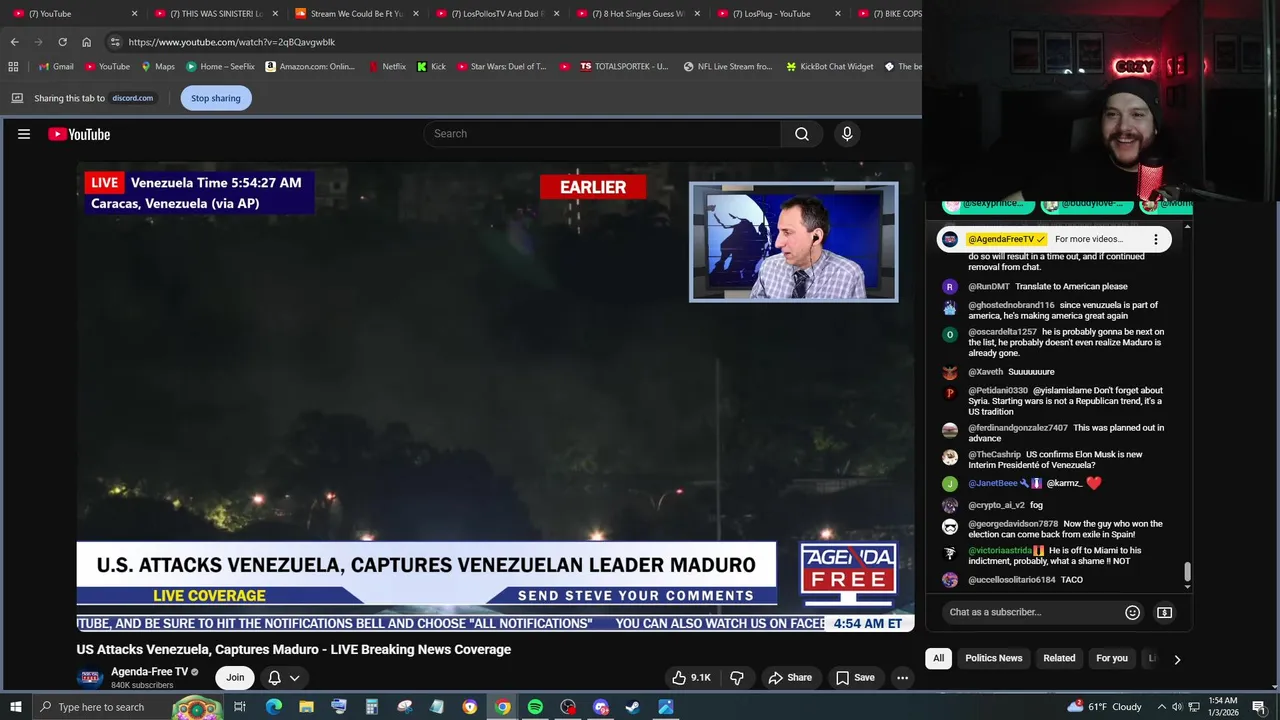This screenshot has height=720, width=1280.
Task: Close the first YouTube browser tab
Action: [x=134, y=14]
